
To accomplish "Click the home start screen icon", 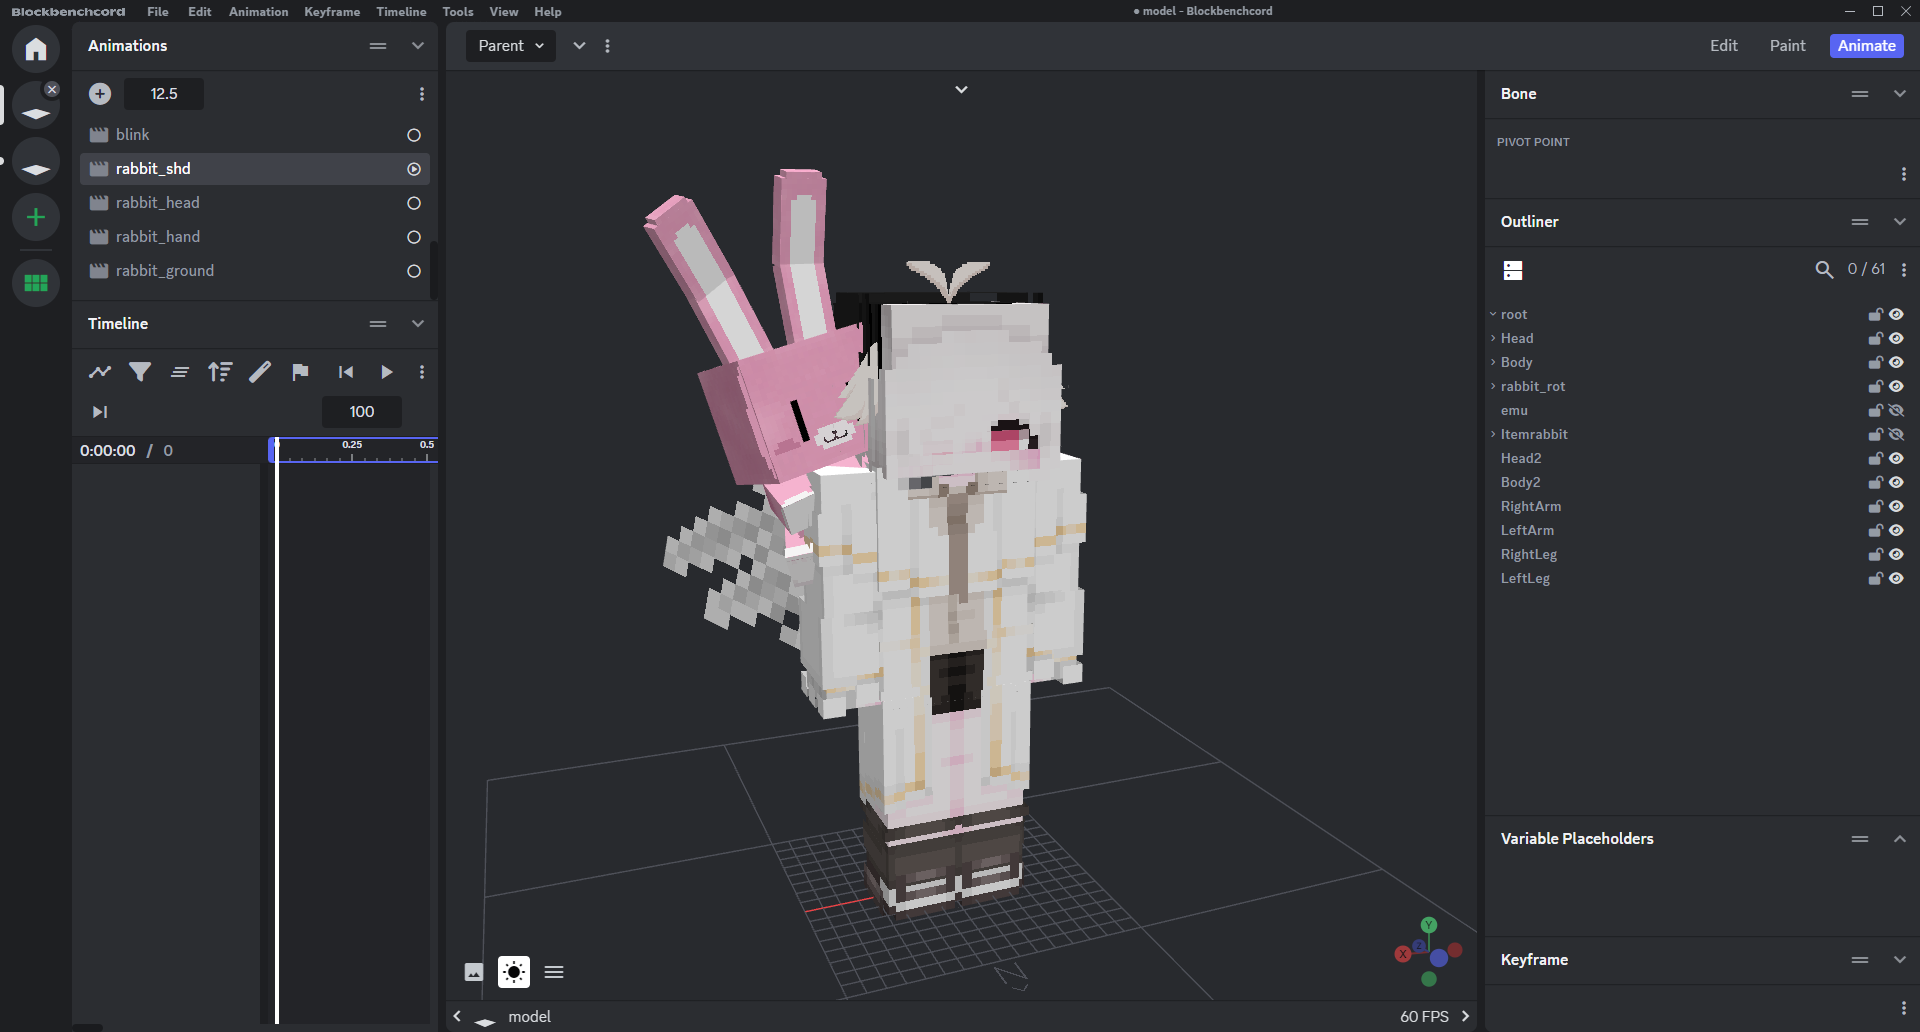I will pos(36,49).
